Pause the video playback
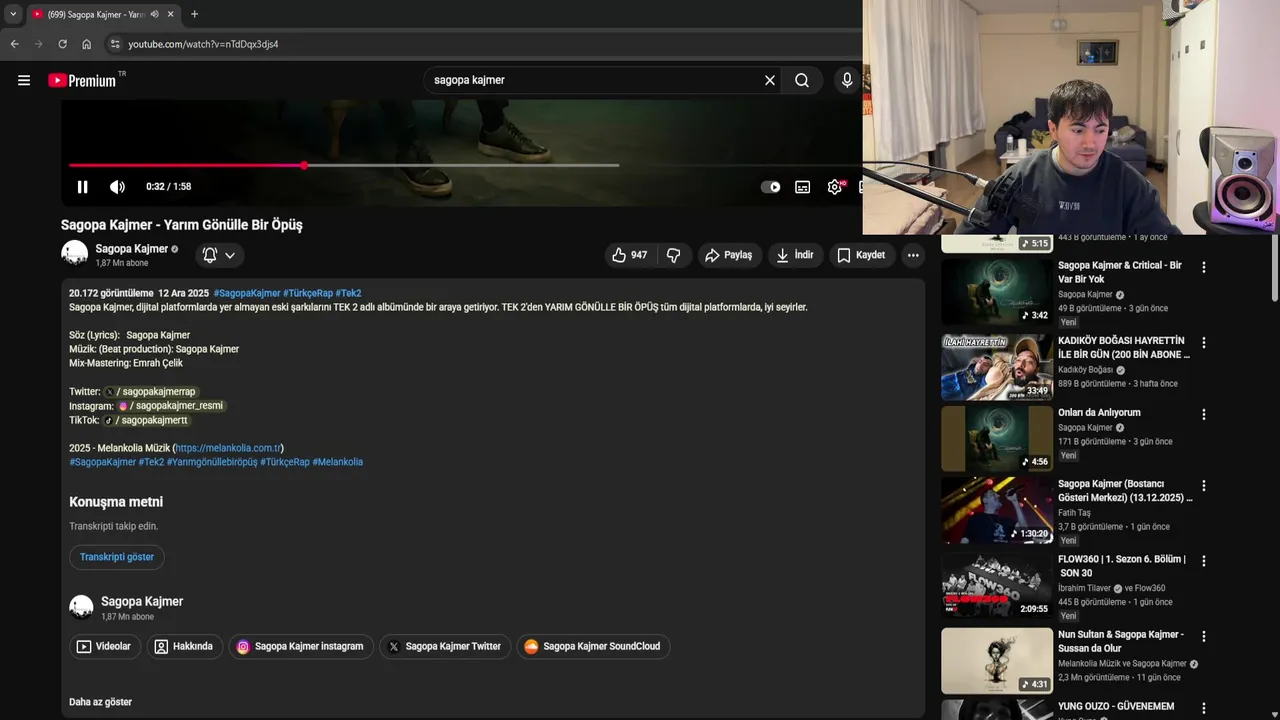 click(x=83, y=187)
